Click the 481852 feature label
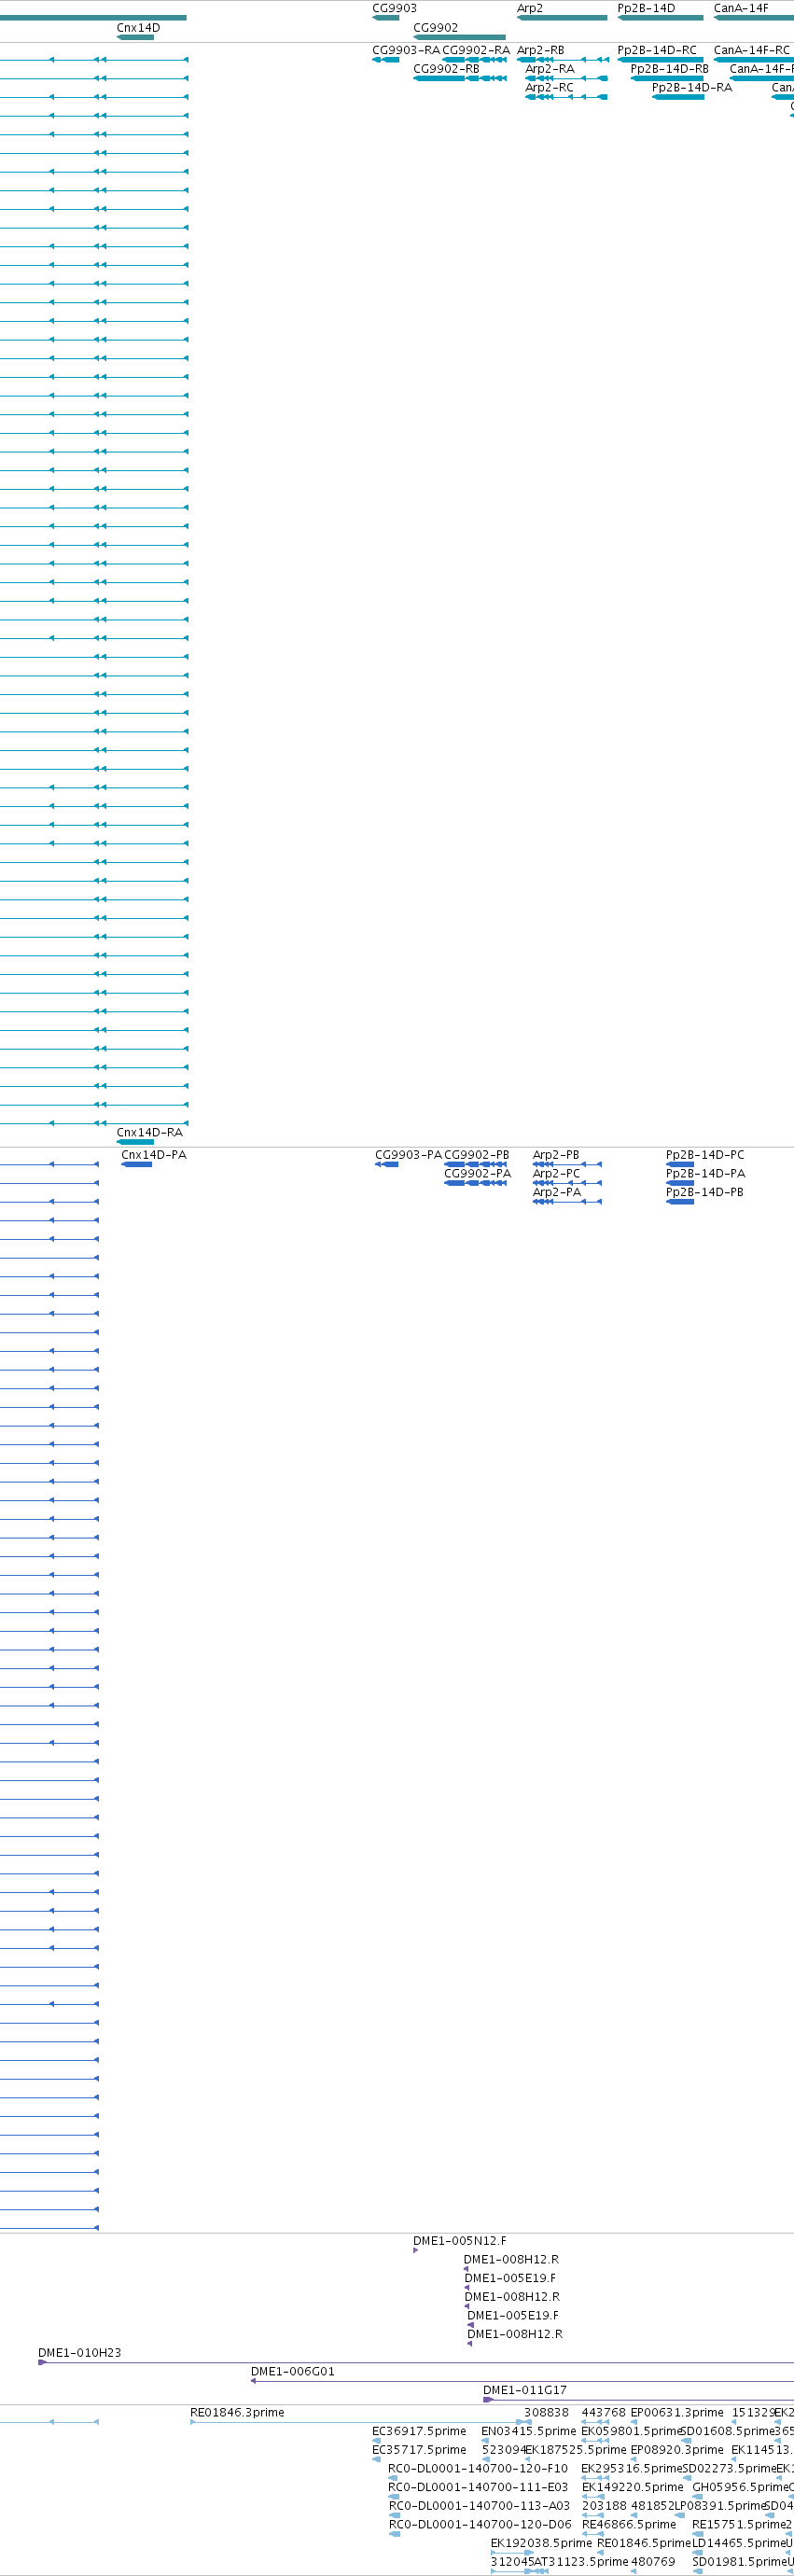 coord(652,2507)
